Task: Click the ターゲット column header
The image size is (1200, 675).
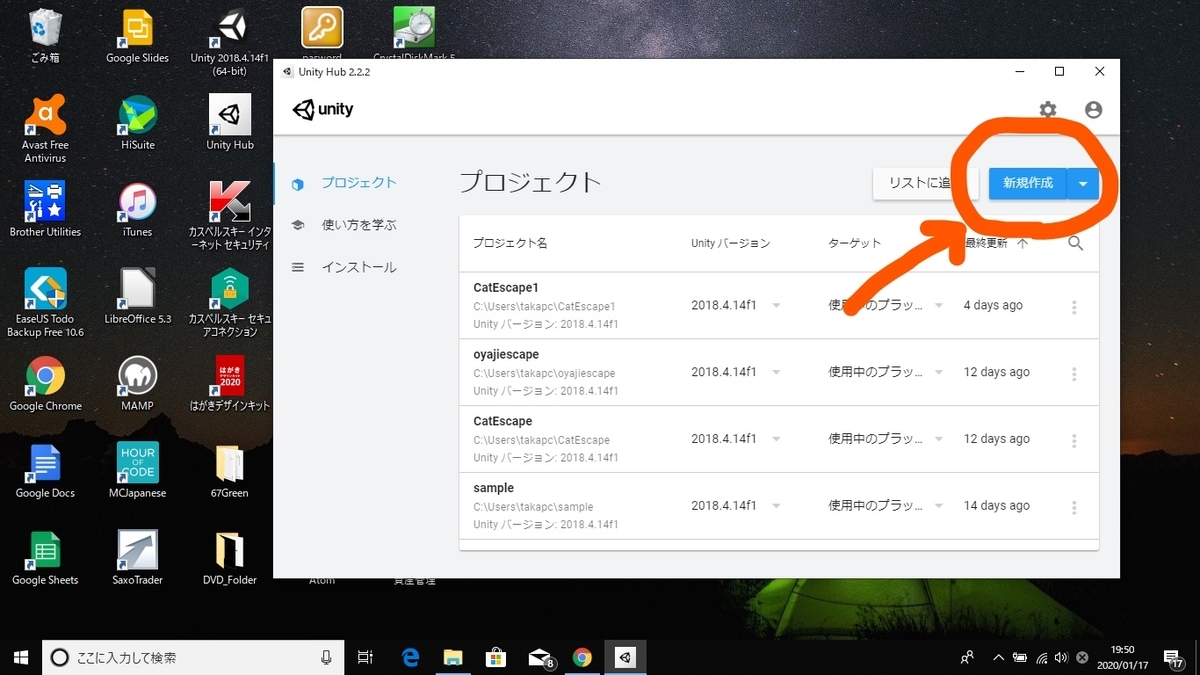Action: pyautogui.click(x=855, y=243)
